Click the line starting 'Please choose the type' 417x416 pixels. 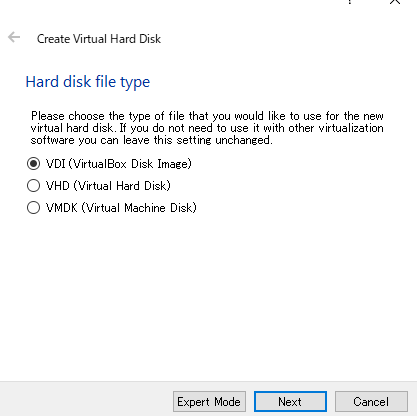pyautogui.click(x=207, y=116)
